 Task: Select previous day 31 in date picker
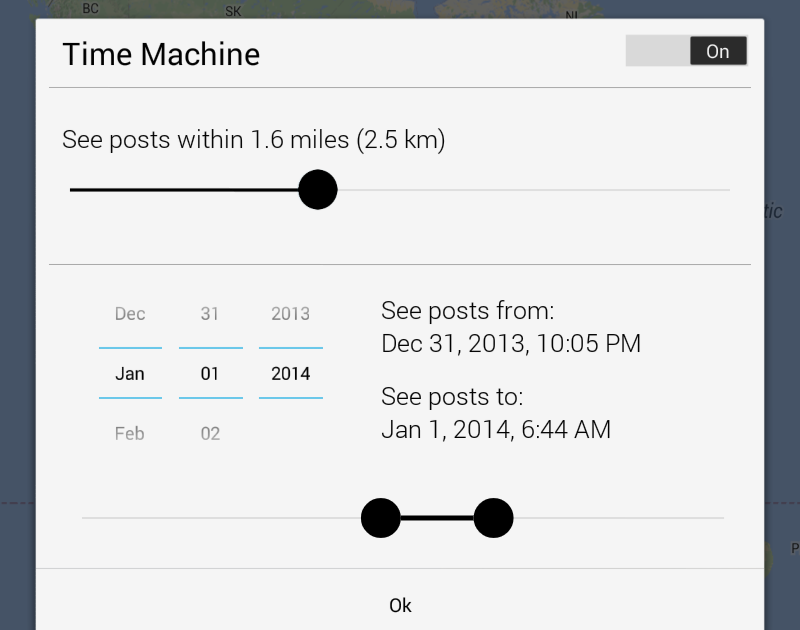[x=210, y=314]
